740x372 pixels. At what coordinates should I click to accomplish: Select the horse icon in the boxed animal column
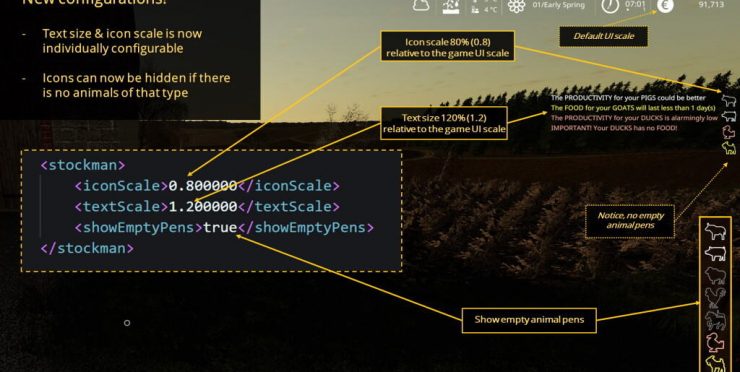pos(715,320)
